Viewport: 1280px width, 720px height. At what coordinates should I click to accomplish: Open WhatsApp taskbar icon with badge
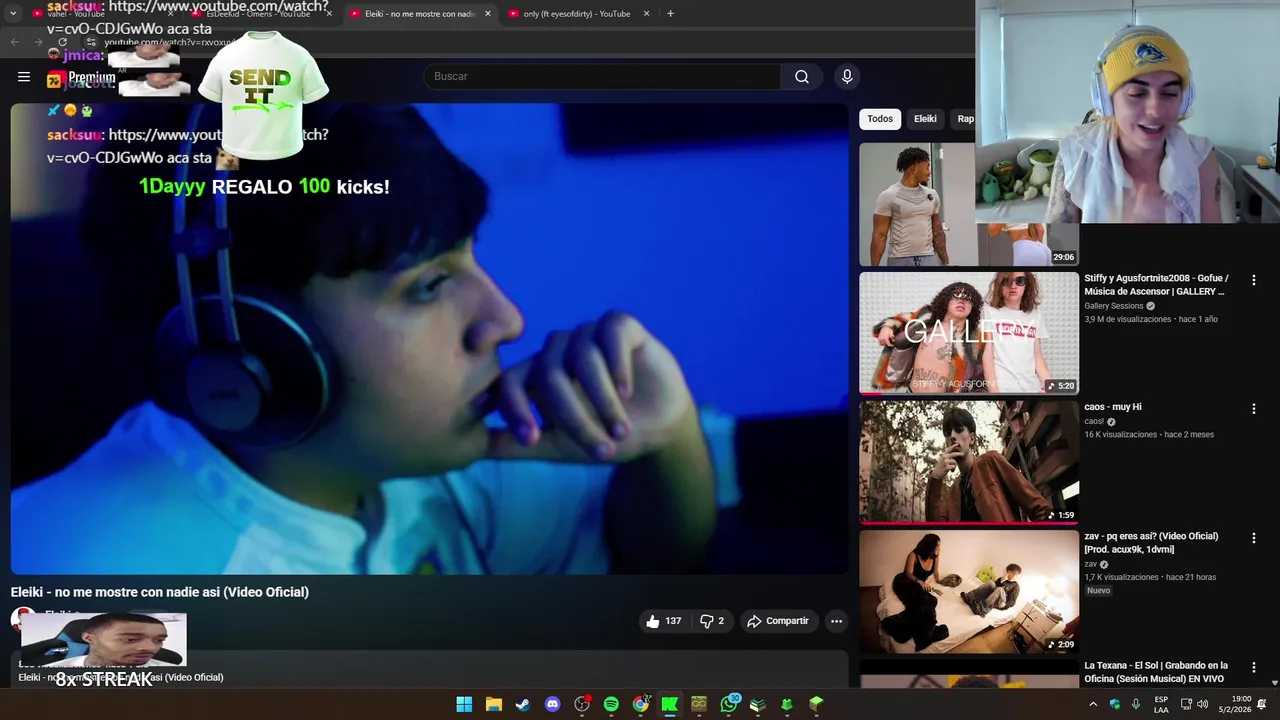[729, 704]
